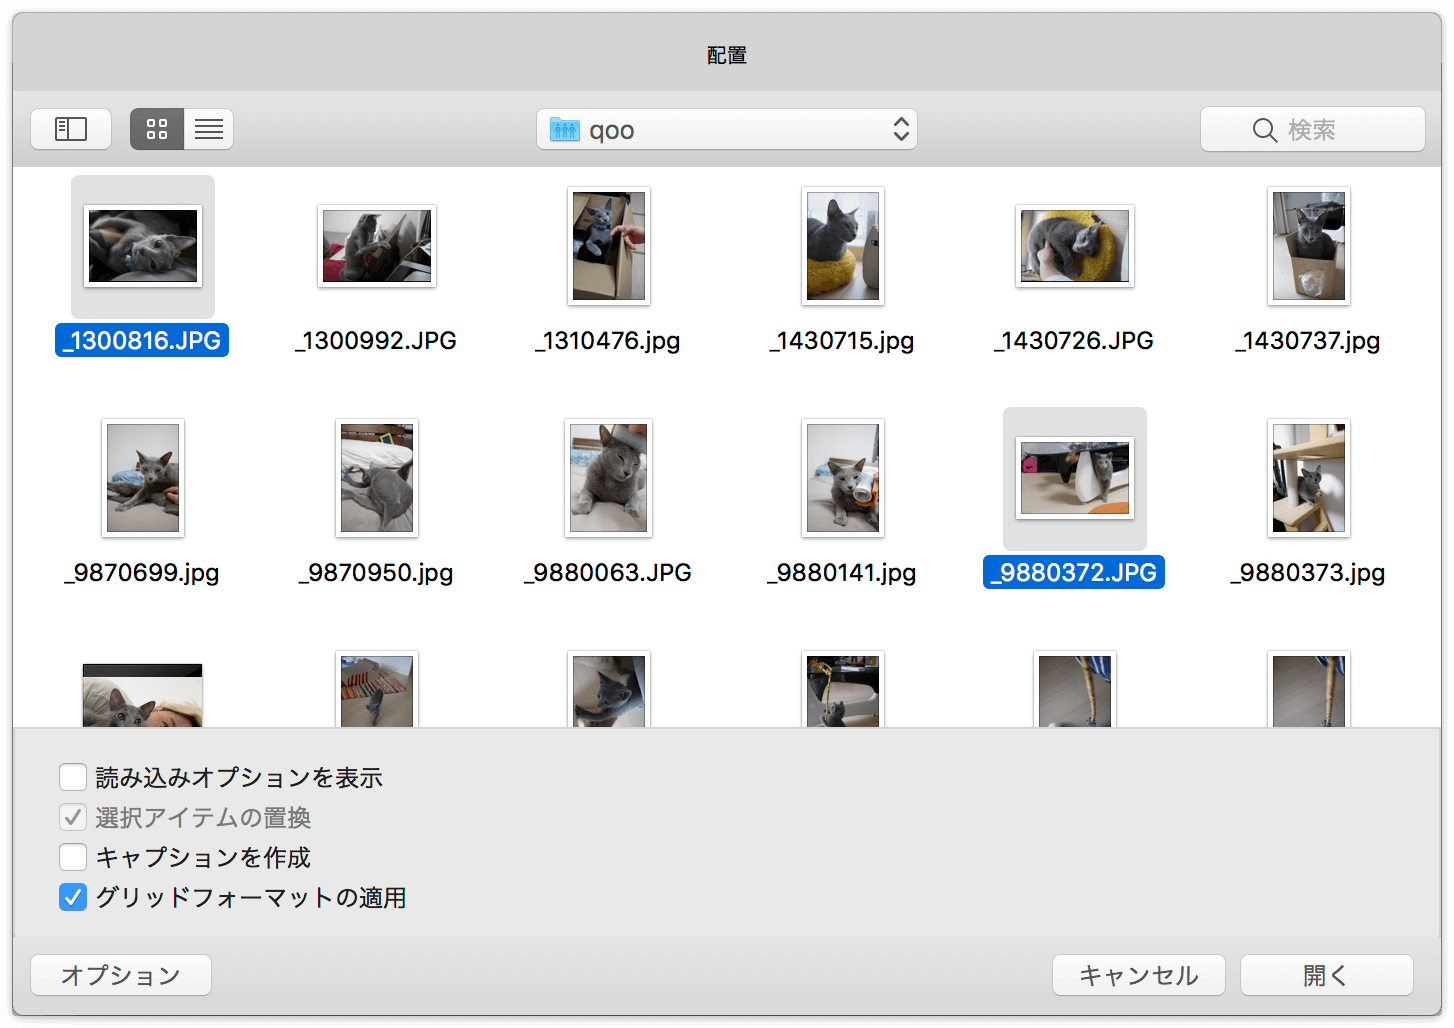Click the file name _9870699.jpg
The height and width of the screenshot is (1028, 1454).
[x=142, y=572]
